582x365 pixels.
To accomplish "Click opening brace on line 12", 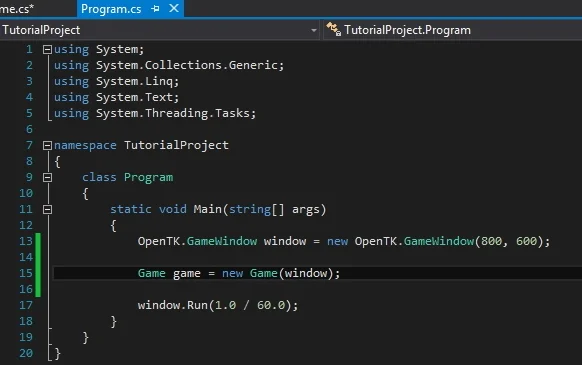I will click(114, 226).
